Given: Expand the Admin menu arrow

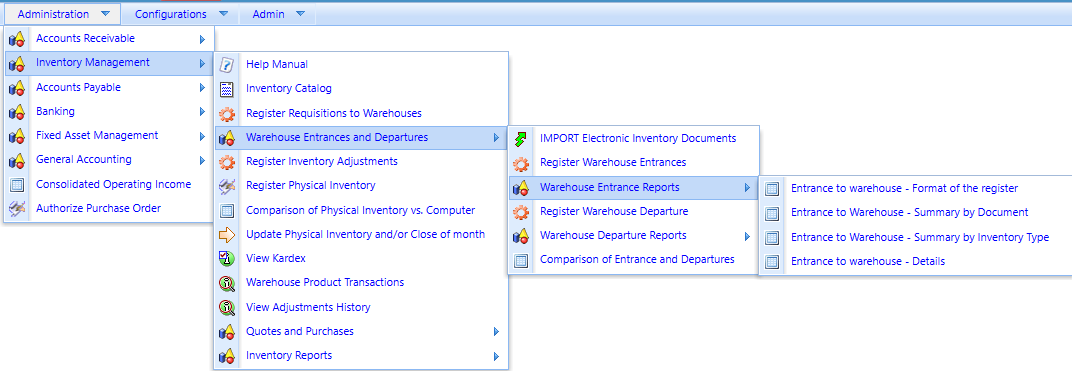Looking at the screenshot, I should point(301,14).
